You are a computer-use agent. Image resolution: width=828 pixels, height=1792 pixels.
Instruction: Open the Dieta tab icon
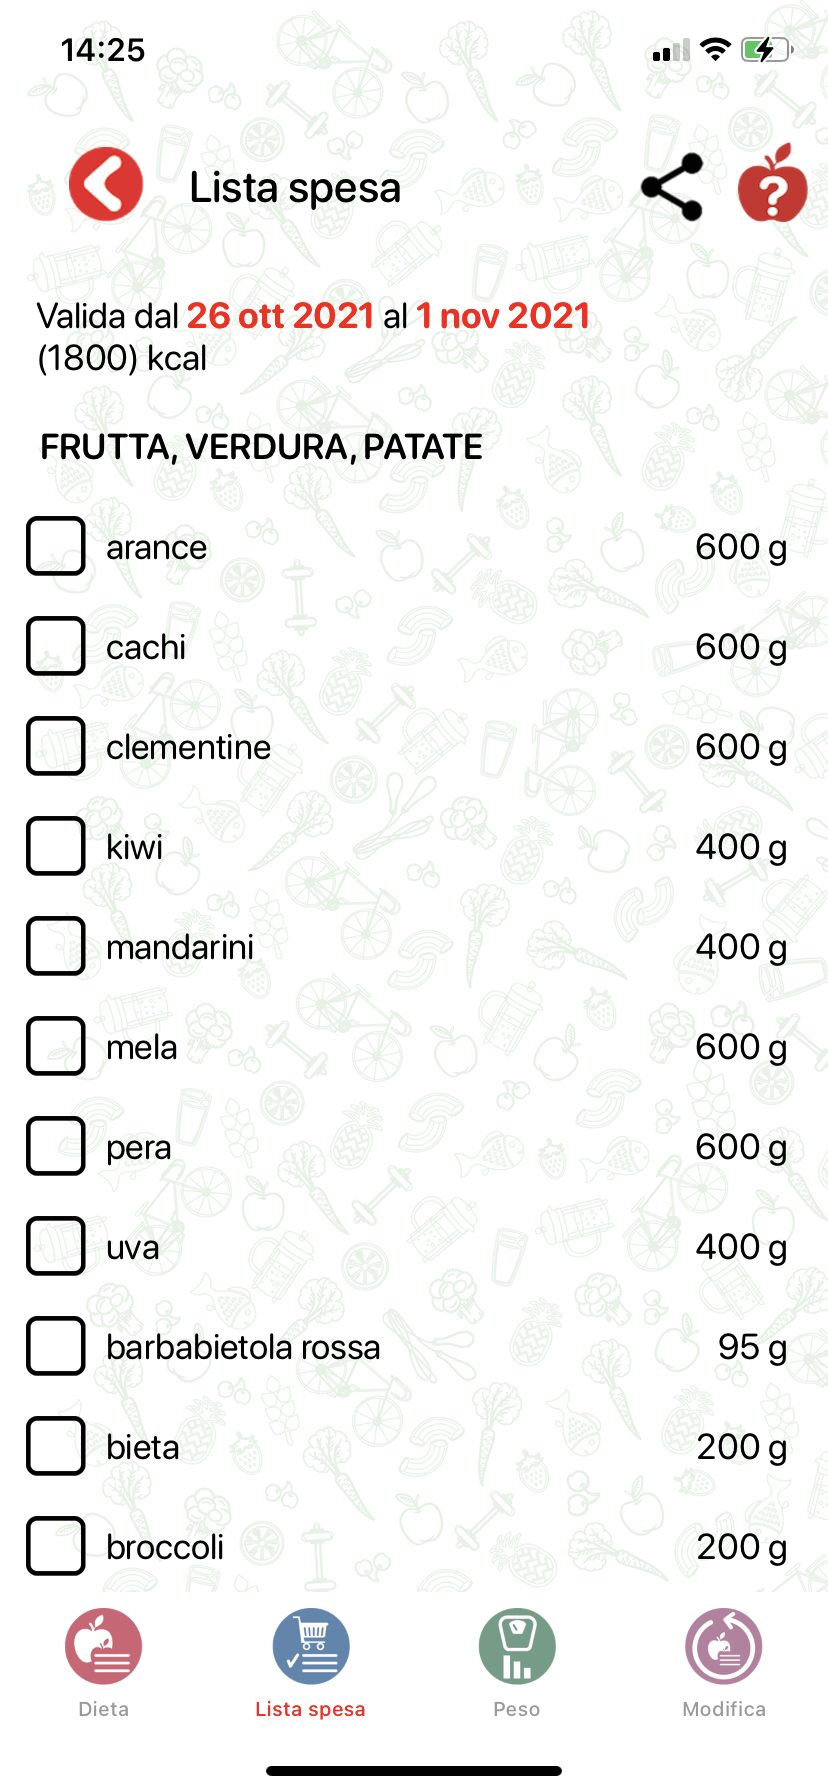pyautogui.click(x=104, y=1646)
